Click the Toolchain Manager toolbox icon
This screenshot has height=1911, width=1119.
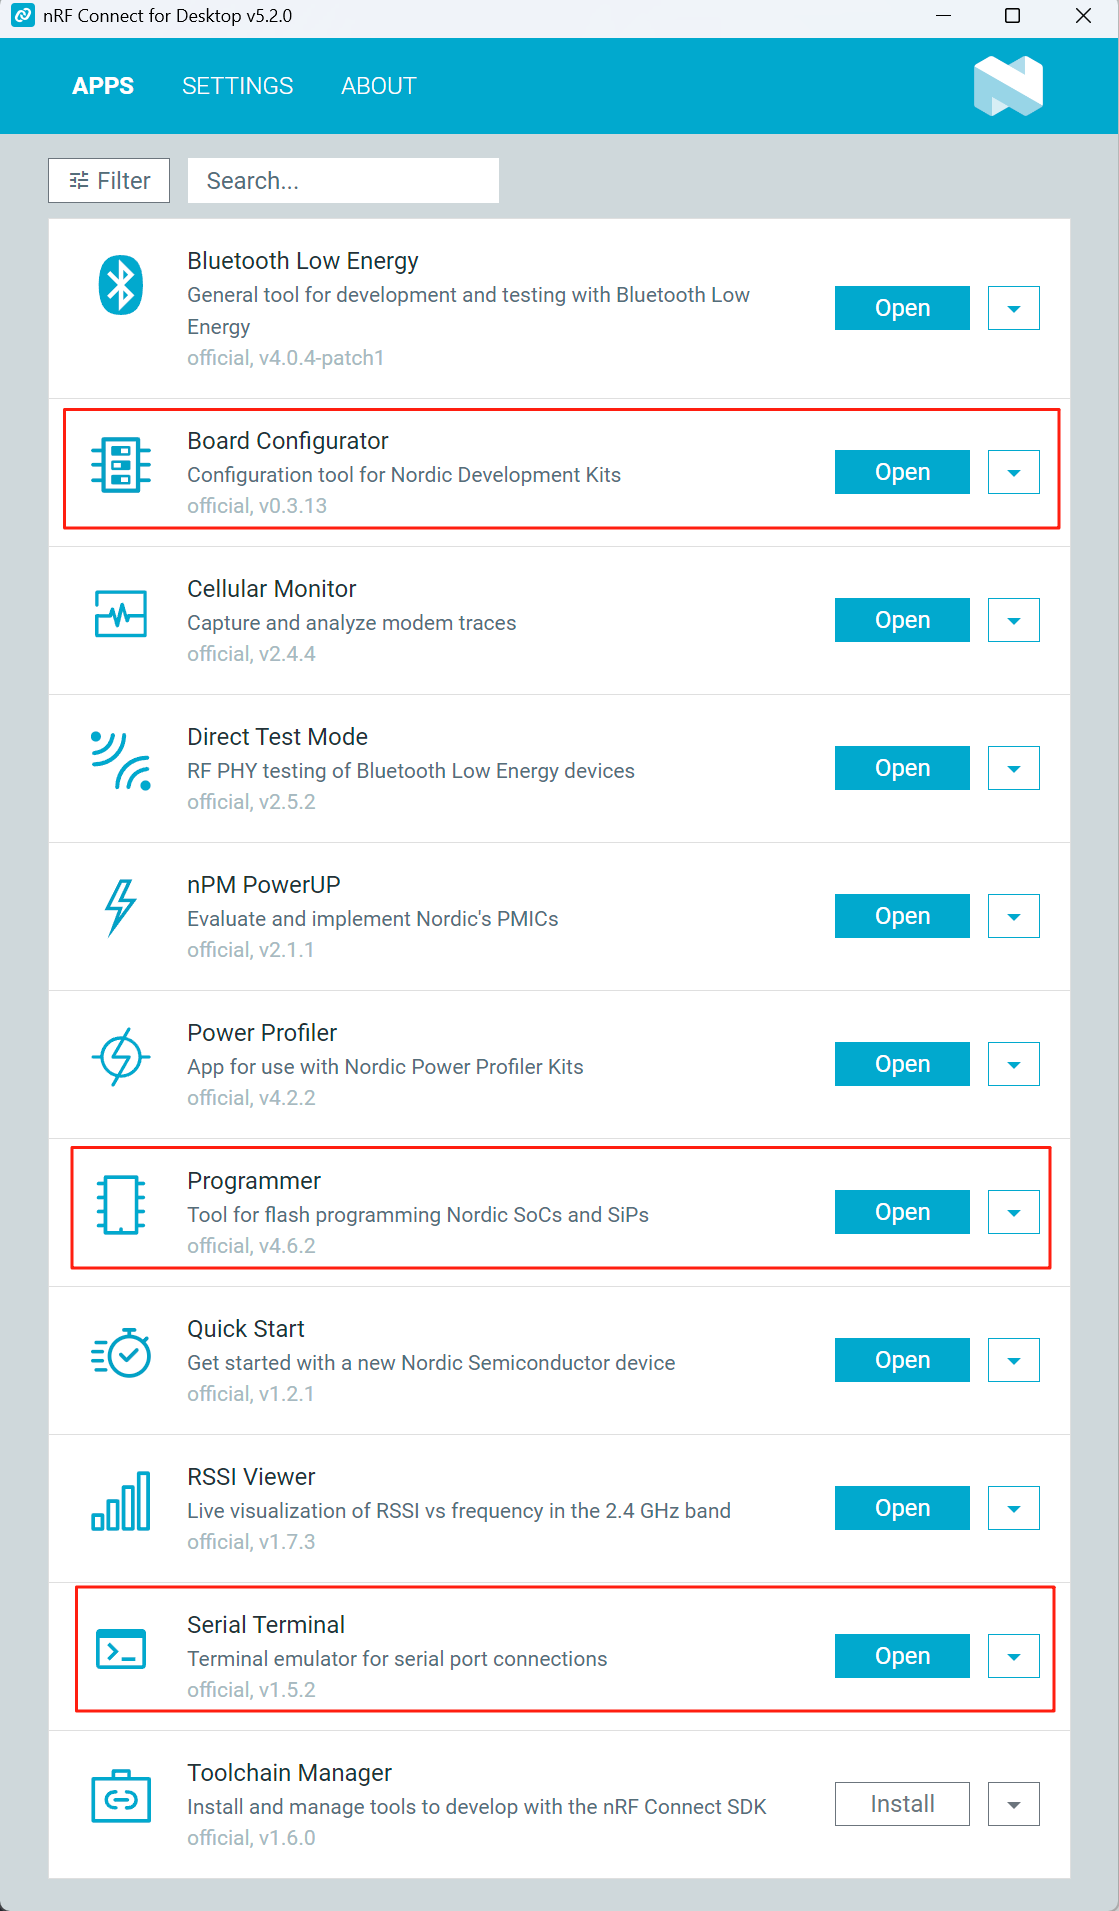coord(121,1797)
